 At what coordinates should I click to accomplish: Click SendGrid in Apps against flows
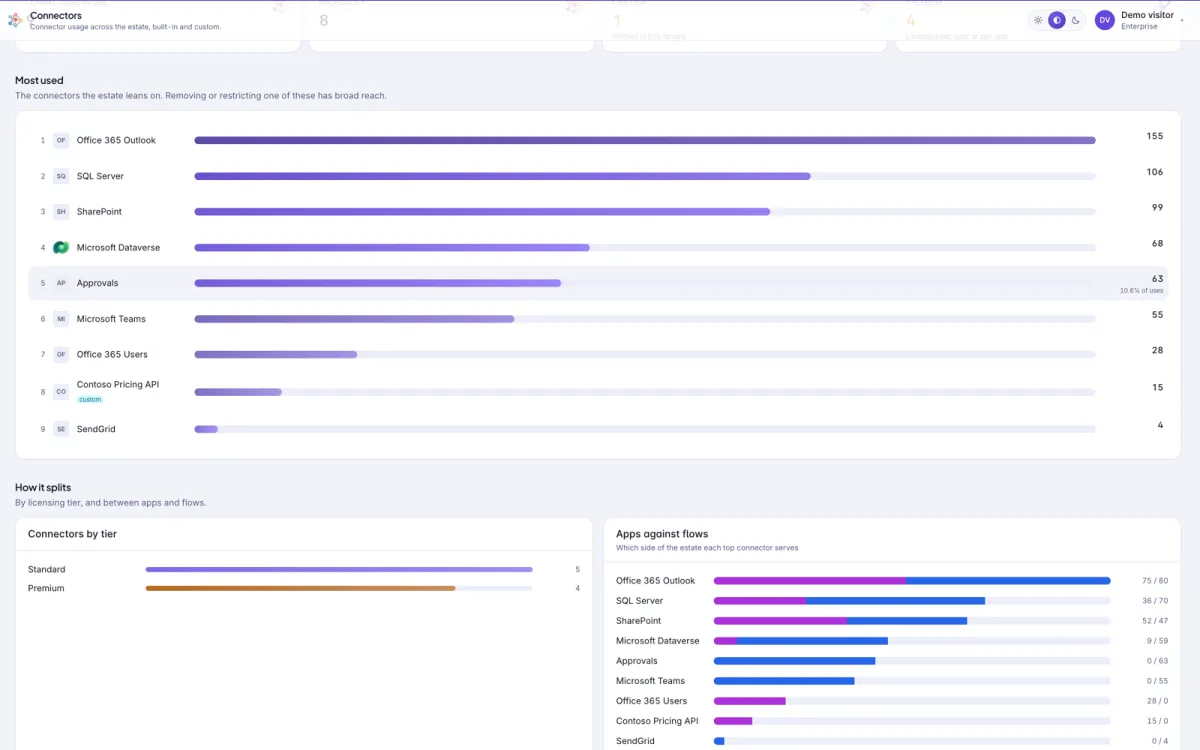(635, 741)
